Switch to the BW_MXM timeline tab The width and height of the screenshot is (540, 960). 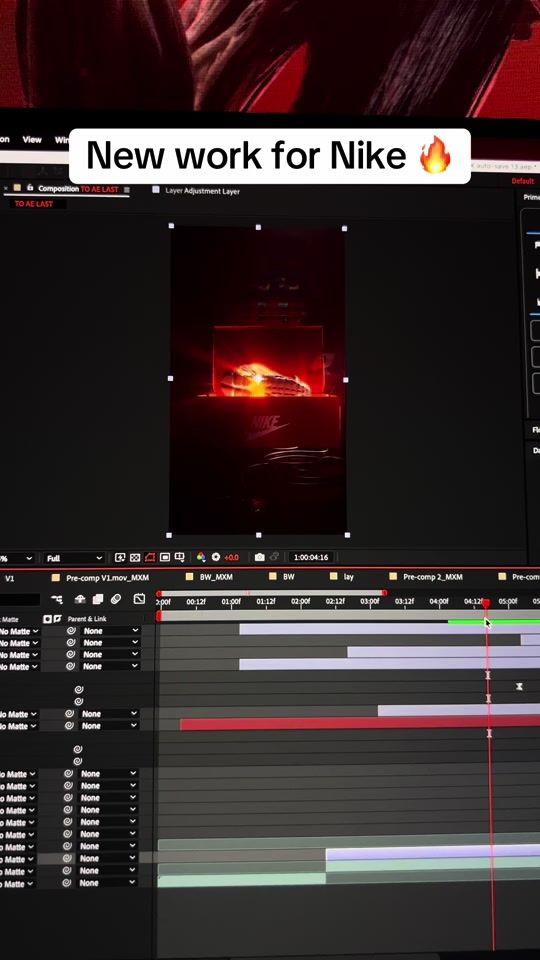(x=216, y=577)
